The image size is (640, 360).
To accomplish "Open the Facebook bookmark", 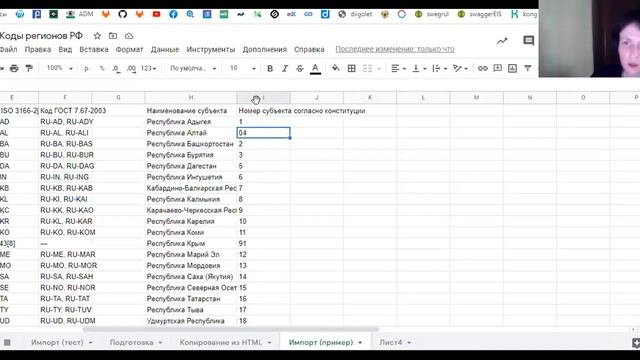I will tap(173, 14).
